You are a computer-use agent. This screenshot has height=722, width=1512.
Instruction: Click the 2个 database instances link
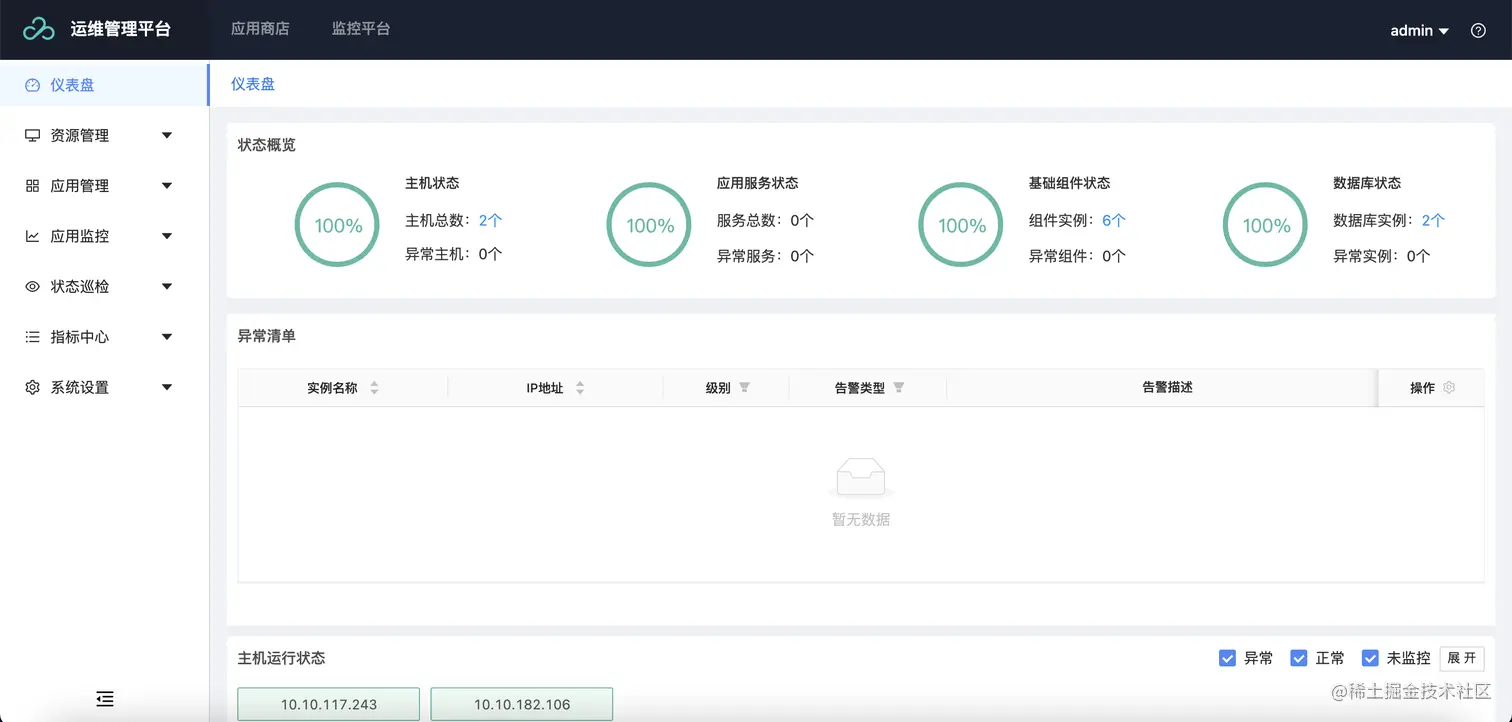click(x=1433, y=220)
